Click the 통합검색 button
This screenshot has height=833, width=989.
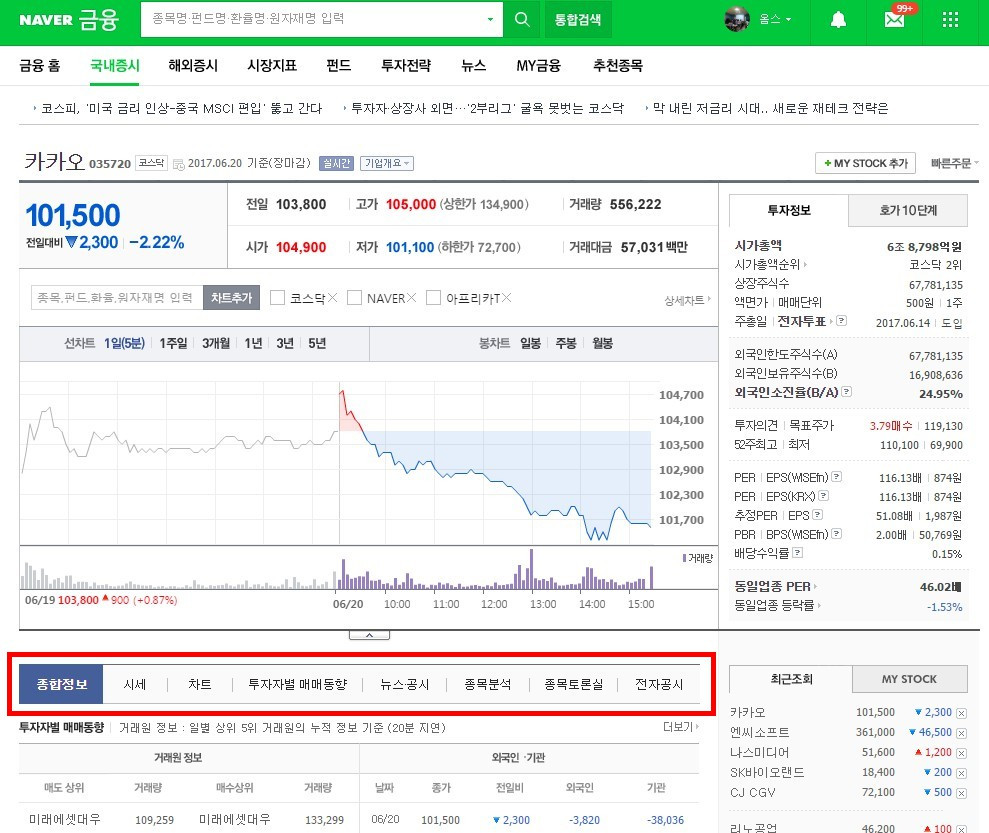[578, 20]
